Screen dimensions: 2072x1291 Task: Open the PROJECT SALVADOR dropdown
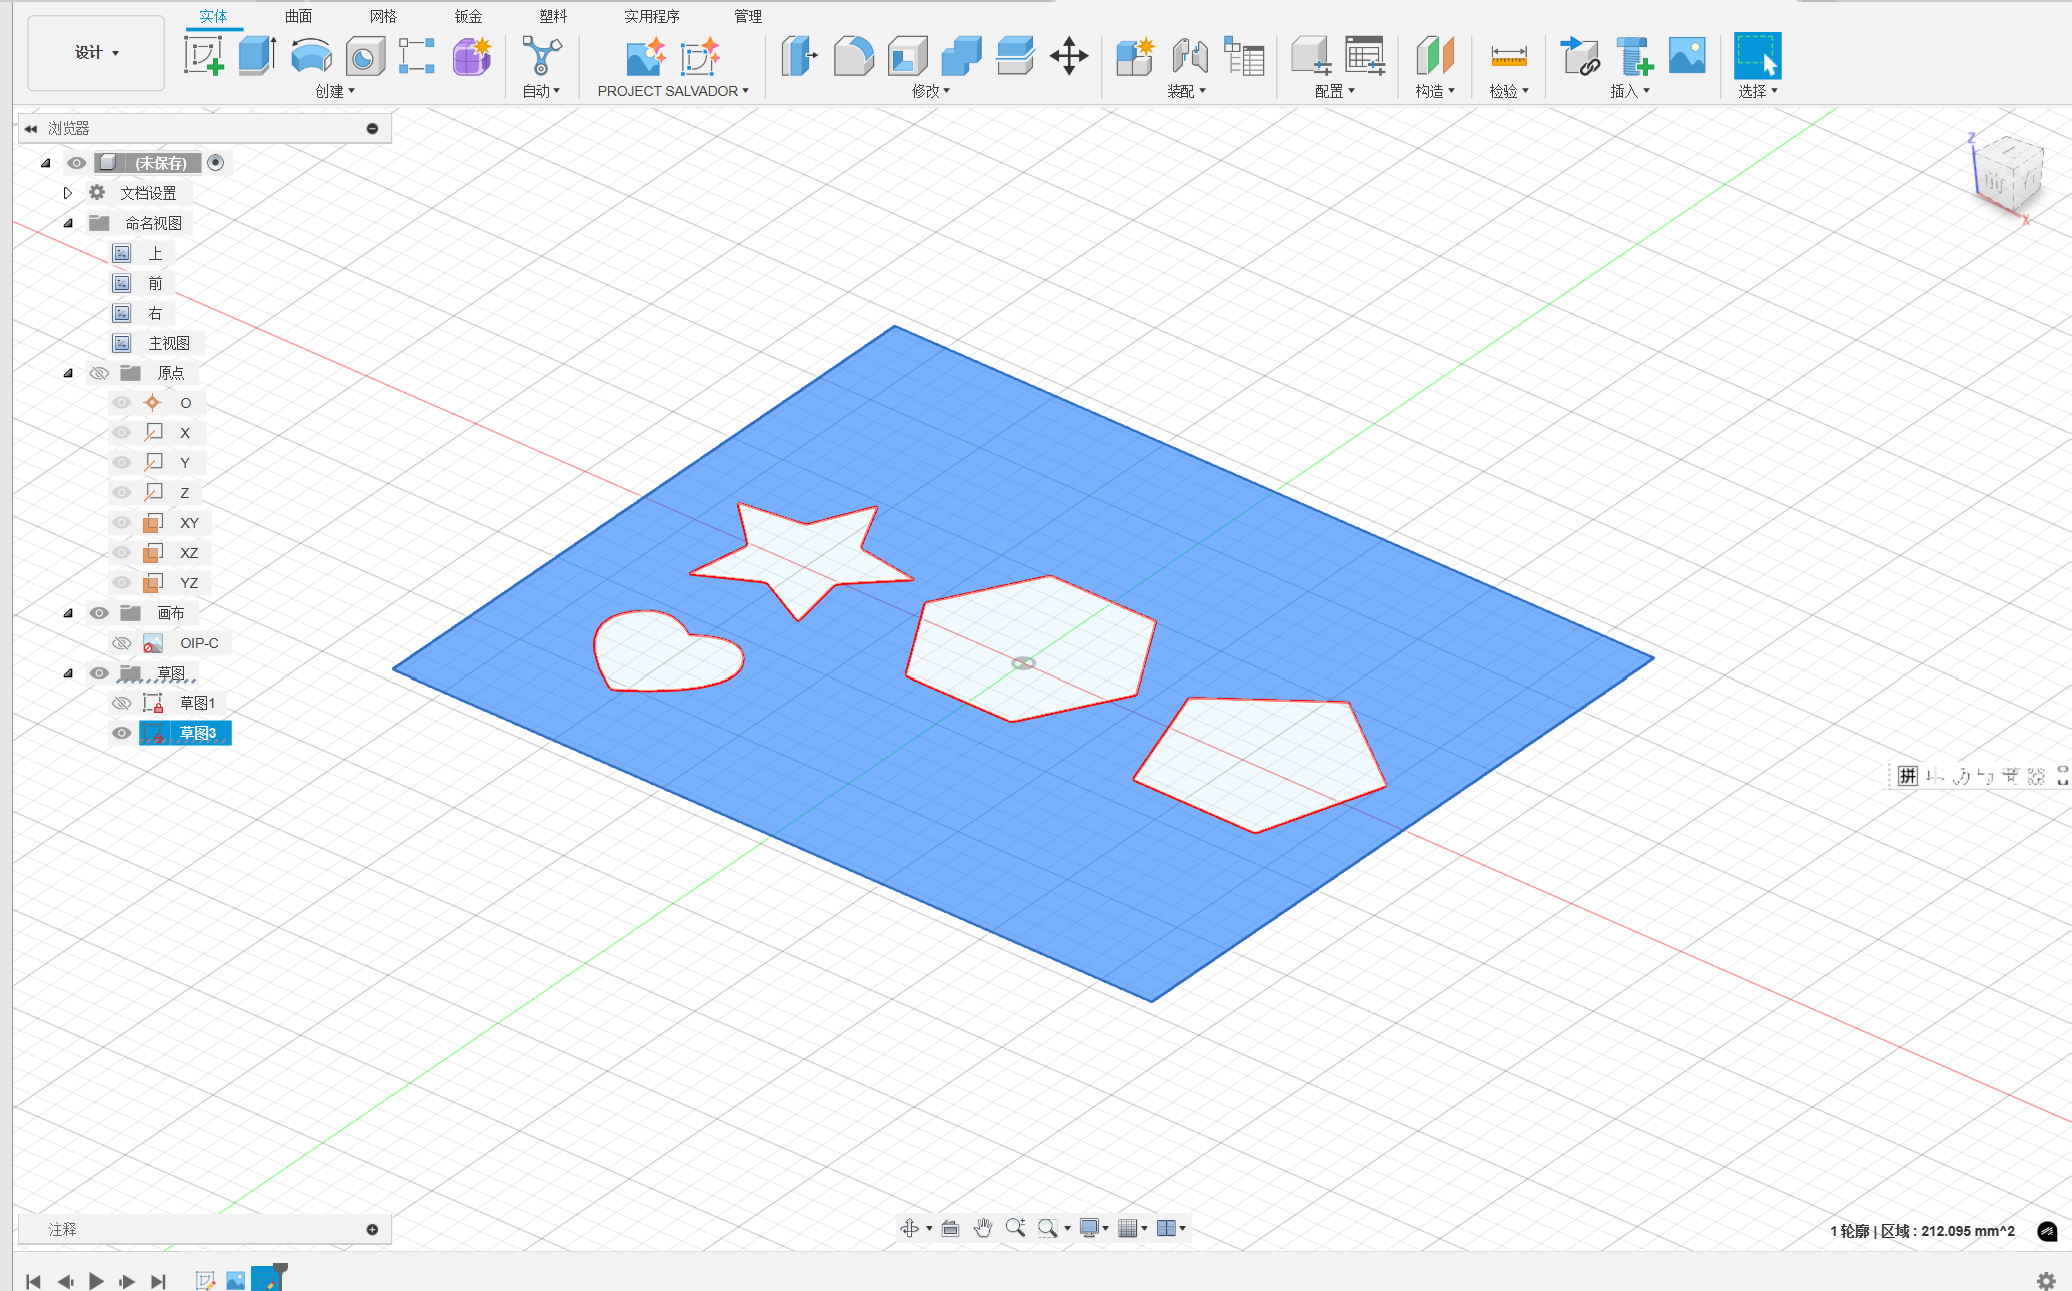point(673,91)
